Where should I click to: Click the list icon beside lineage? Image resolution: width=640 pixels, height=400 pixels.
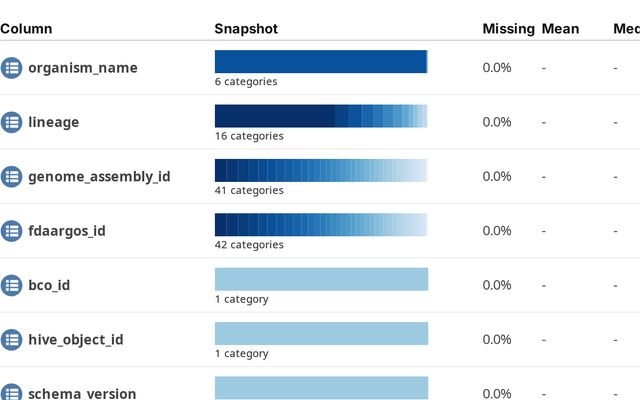11,122
